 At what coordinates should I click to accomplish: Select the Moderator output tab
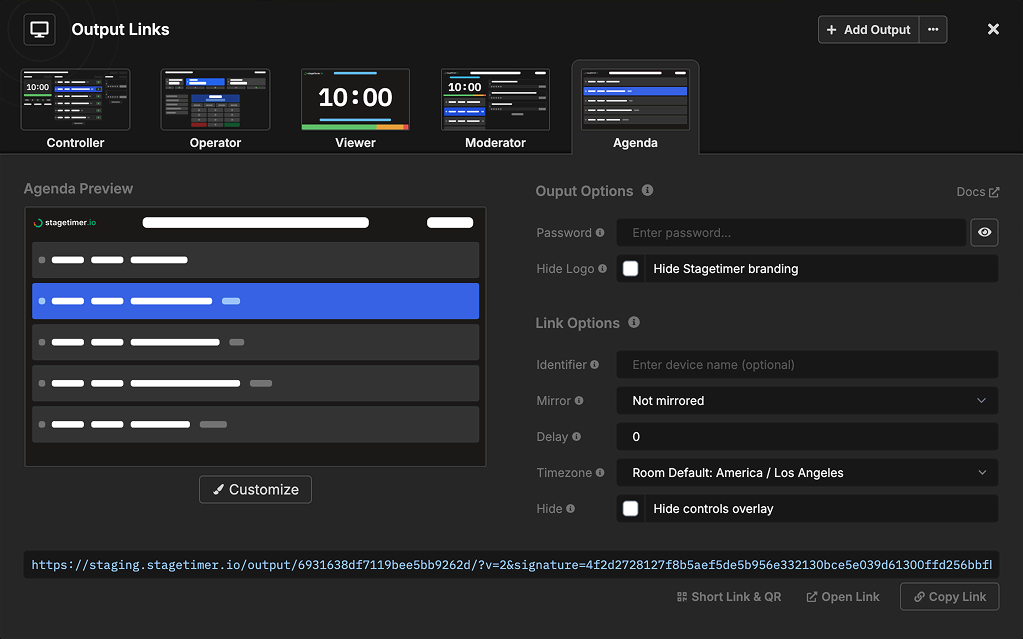pyautogui.click(x=495, y=100)
